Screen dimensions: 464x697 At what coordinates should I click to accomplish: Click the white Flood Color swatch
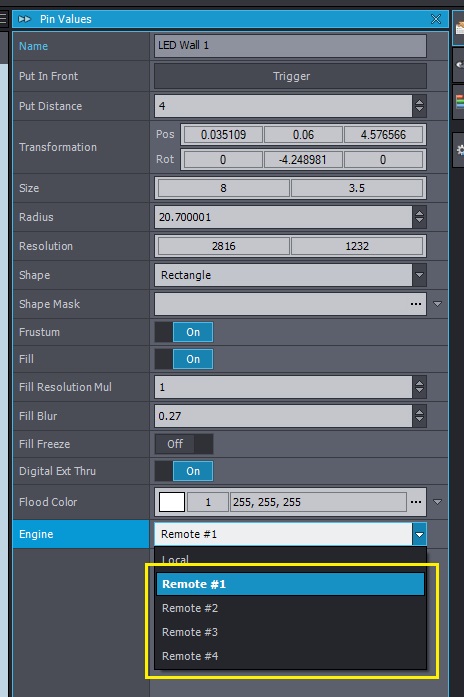click(x=172, y=502)
